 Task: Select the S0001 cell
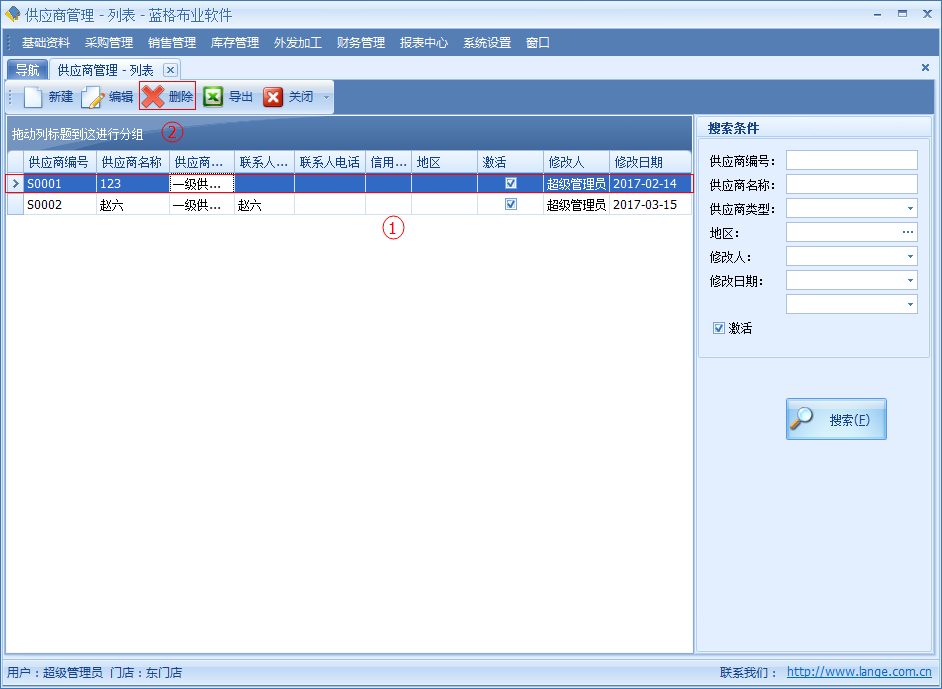[x=59, y=183]
